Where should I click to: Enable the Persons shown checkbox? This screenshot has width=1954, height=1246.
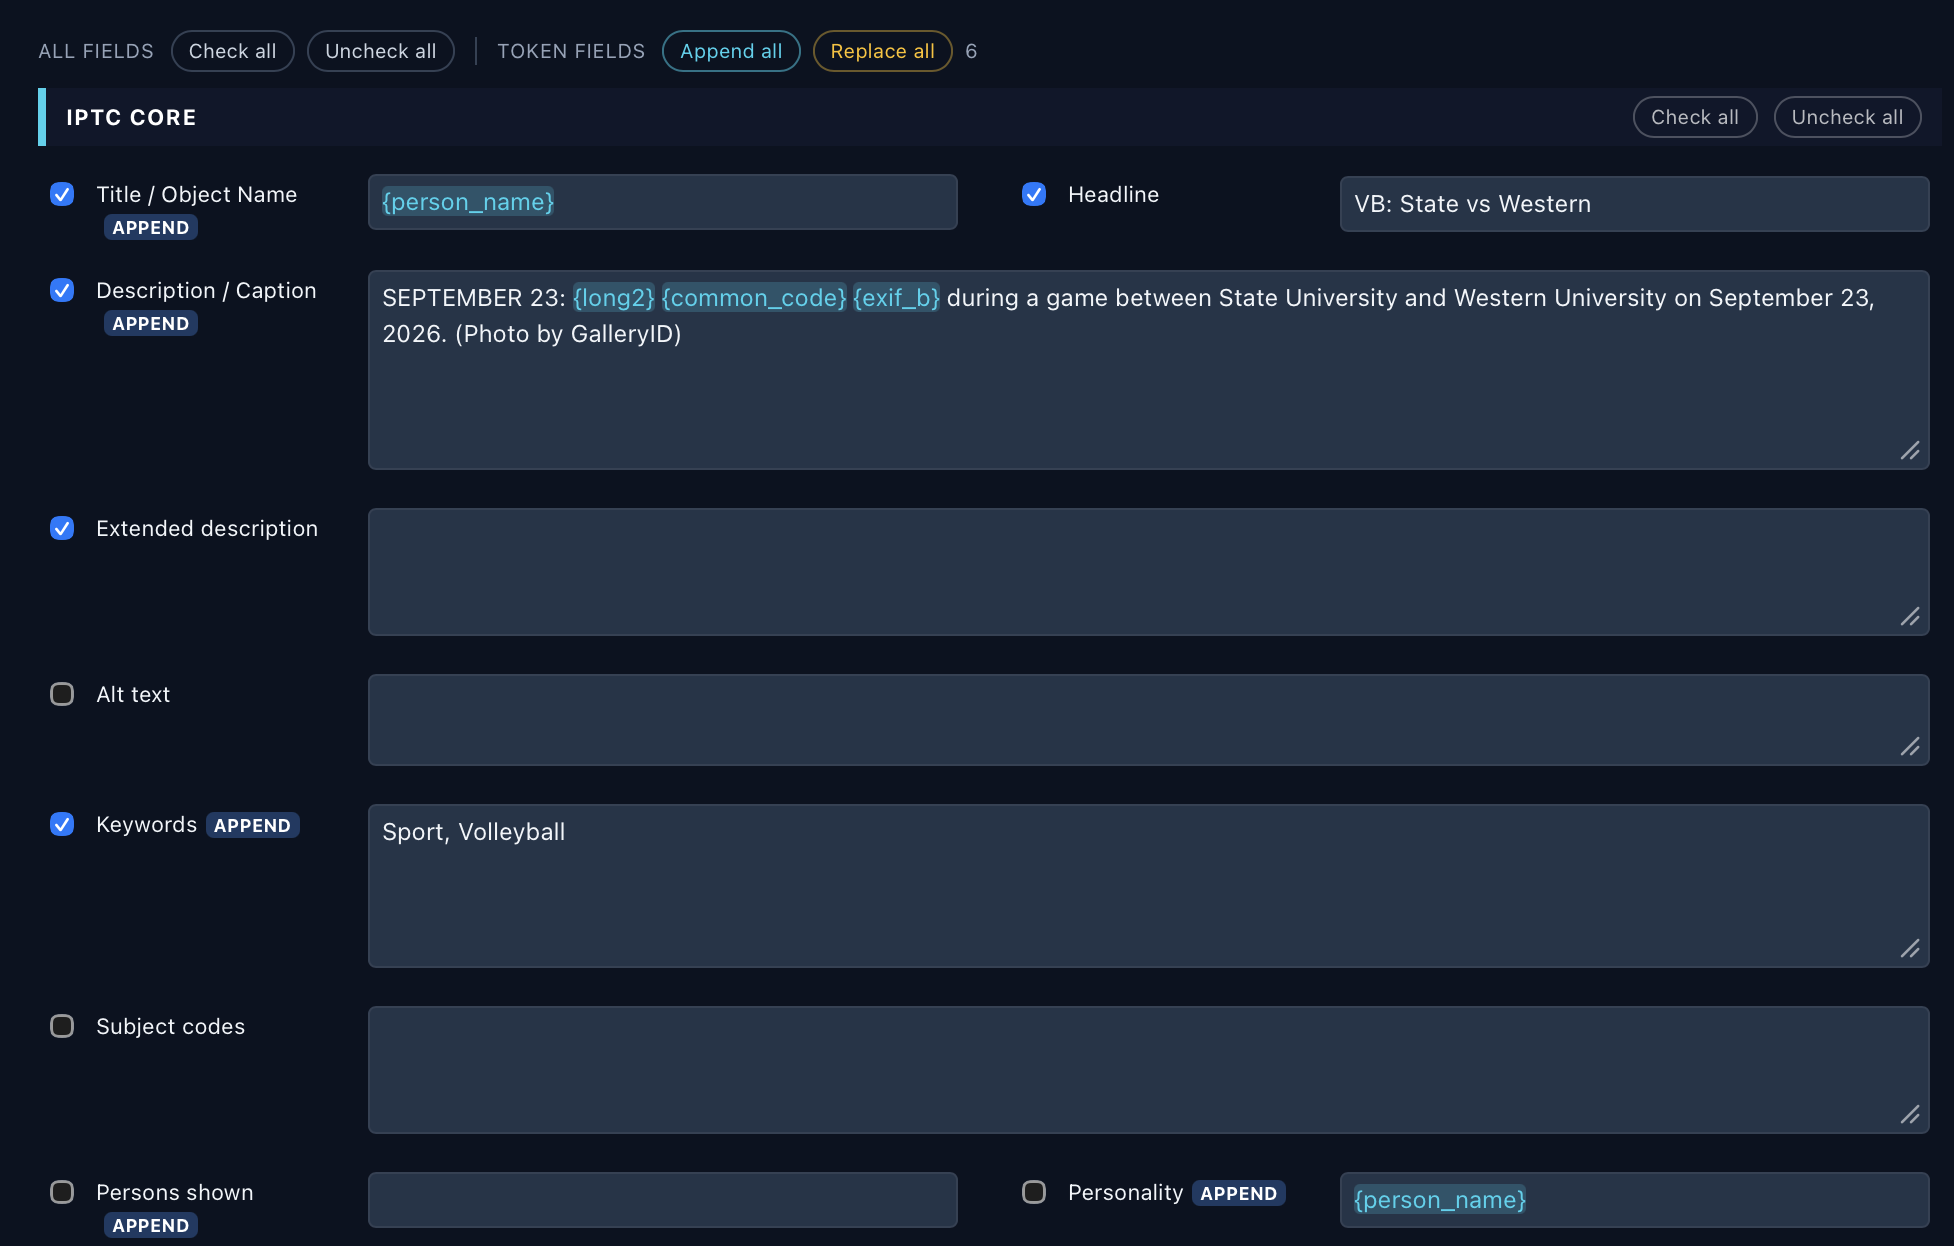62,1192
